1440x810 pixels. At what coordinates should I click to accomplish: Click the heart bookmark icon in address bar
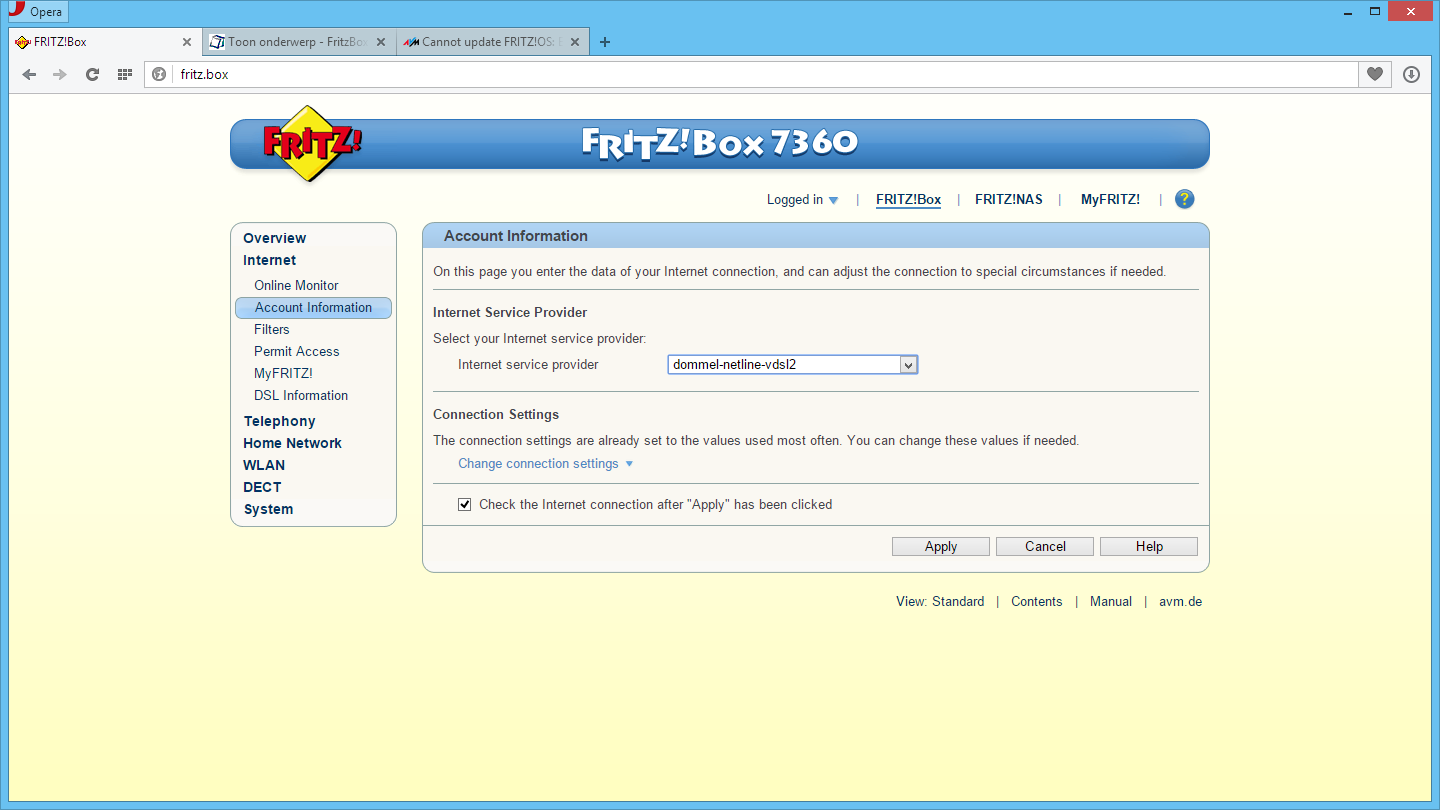point(1375,74)
